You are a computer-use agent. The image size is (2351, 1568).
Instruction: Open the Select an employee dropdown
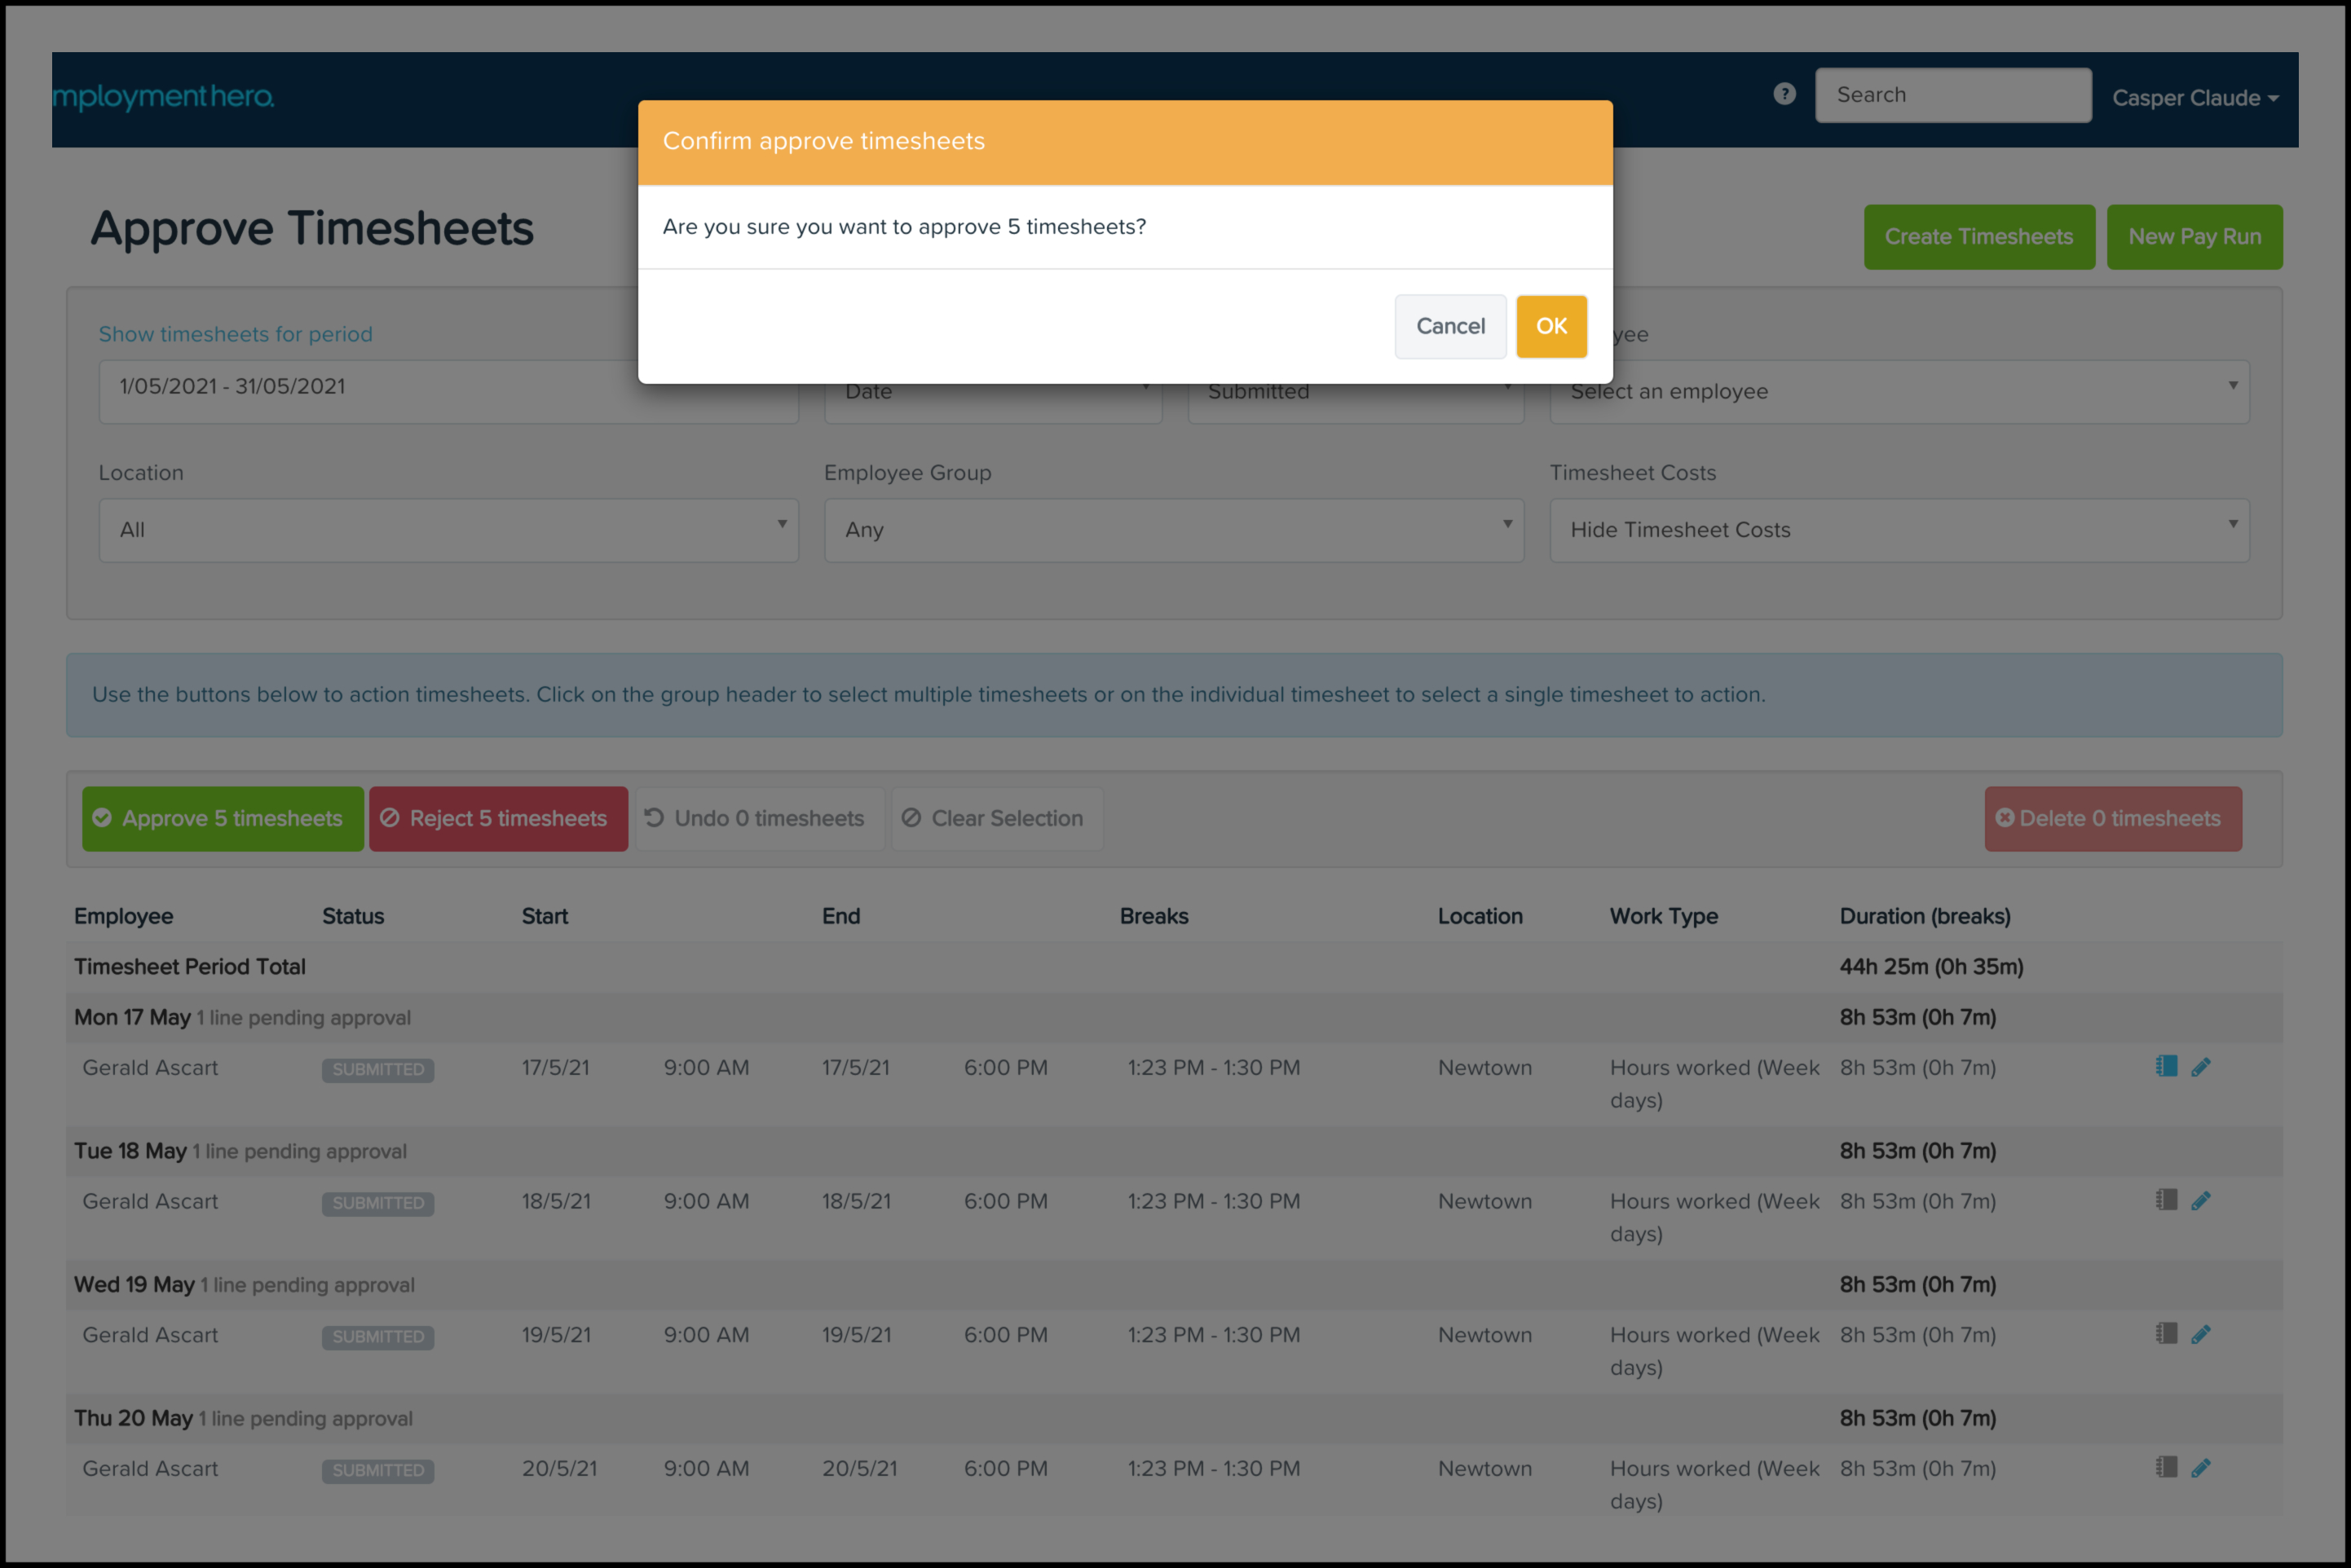point(1898,392)
